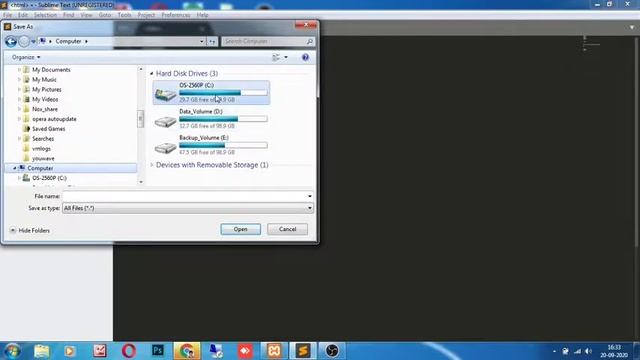Click the Computer breadcrumb in the address bar
The width and height of the screenshot is (640, 360).
tap(68, 41)
